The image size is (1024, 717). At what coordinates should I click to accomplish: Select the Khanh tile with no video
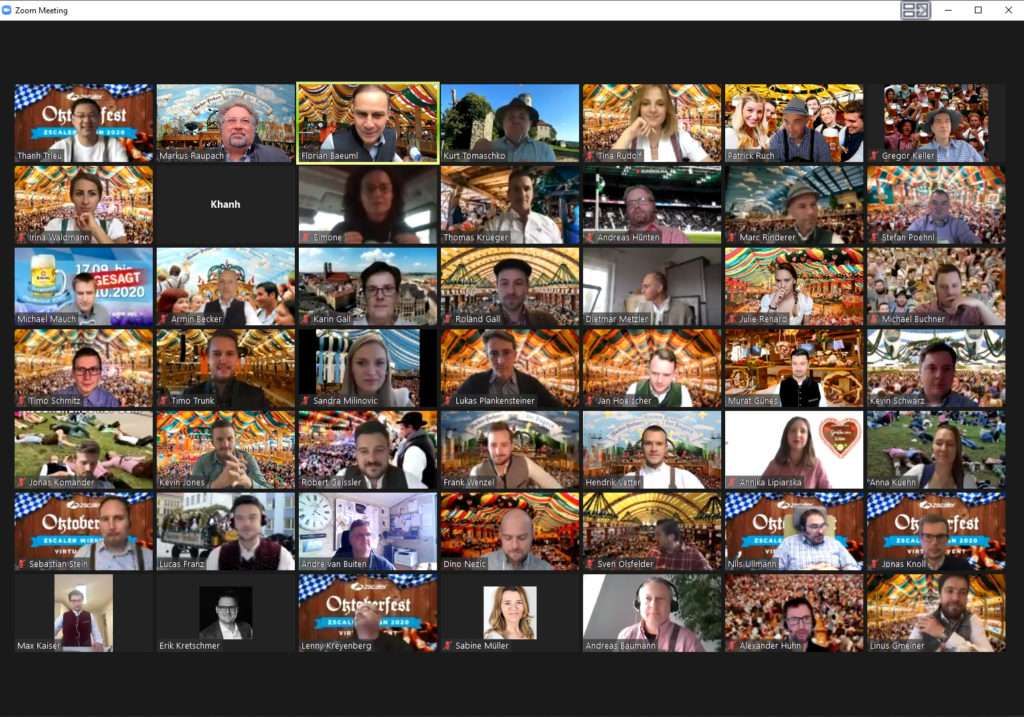pos(225,204)
